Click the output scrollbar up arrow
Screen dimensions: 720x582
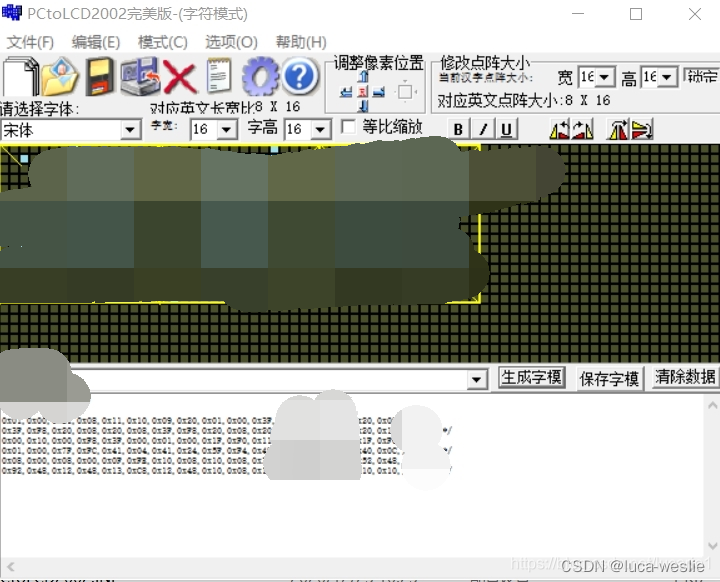click(x=712, y=405)
